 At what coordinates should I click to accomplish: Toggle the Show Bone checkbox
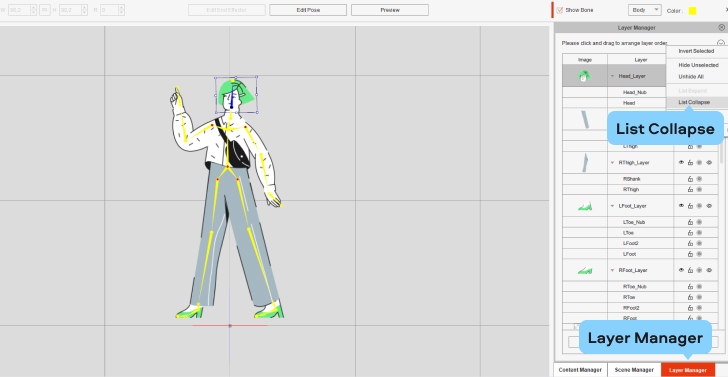(x=560, y=10)
